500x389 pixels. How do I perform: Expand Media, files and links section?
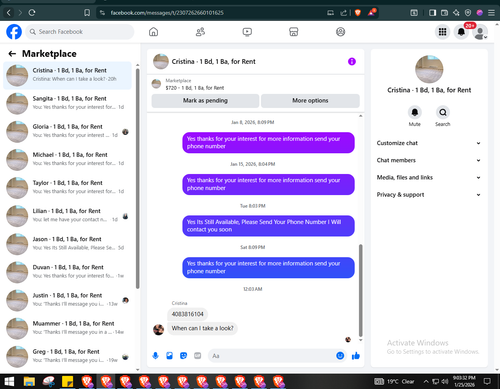point(429,177)
